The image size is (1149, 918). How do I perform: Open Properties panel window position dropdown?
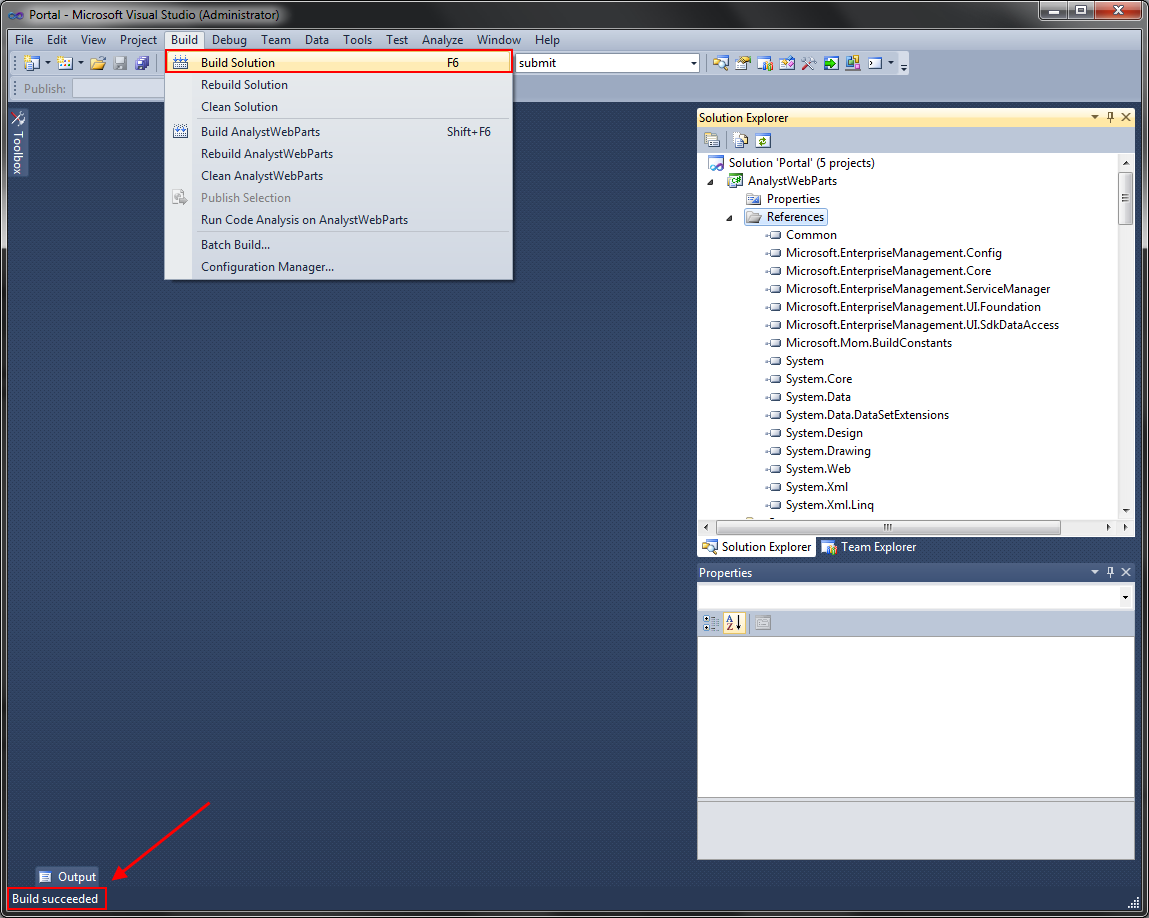(1095, 572)
